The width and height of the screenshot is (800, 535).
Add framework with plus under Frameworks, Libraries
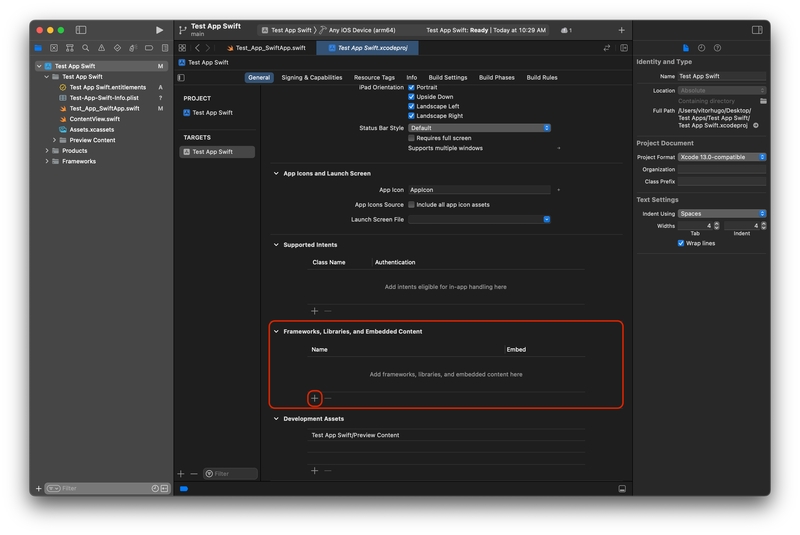(x=314, y=398)
